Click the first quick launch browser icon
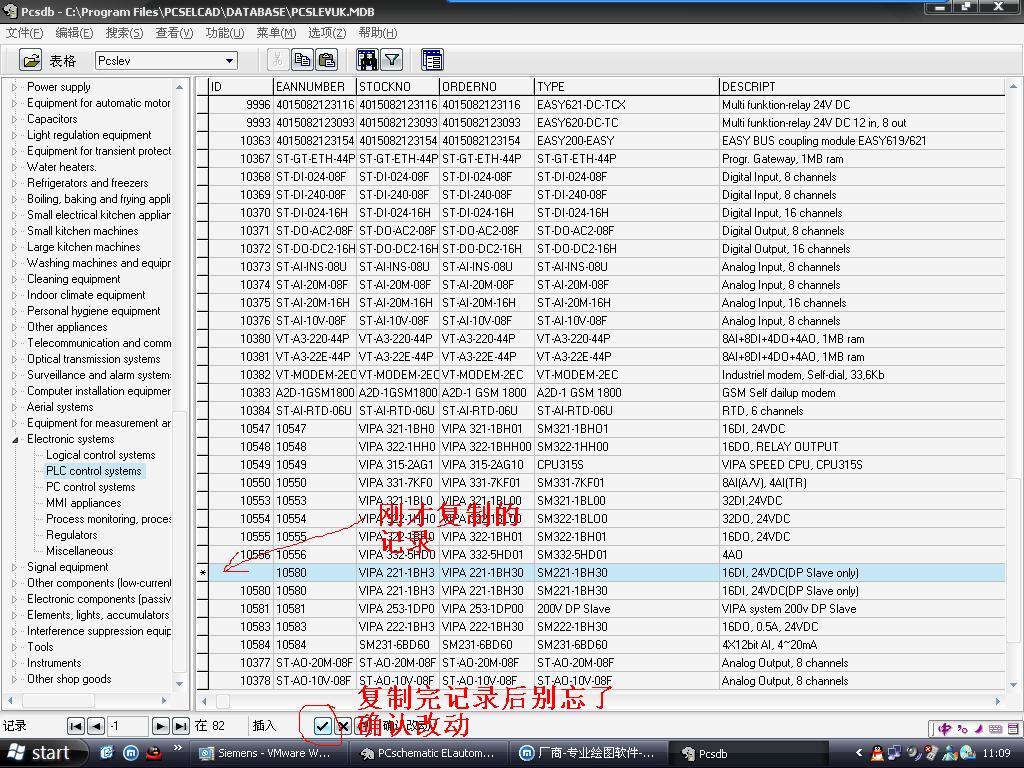Screen dimensions: 1024x768 (x=107, y=753)
